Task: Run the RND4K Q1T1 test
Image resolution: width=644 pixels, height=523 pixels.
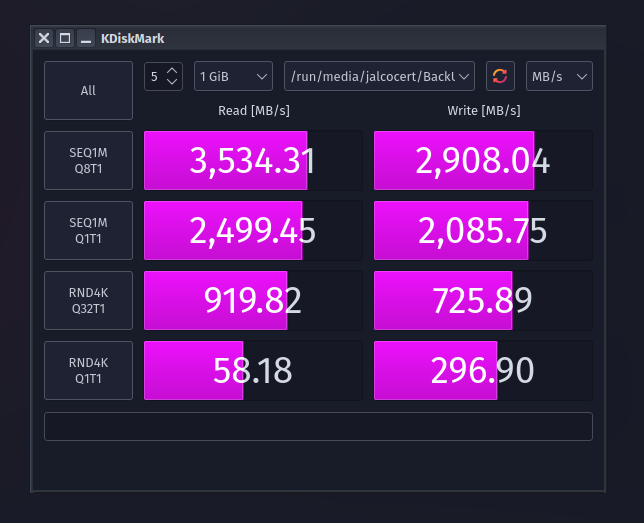Action: tap(88, 370)
